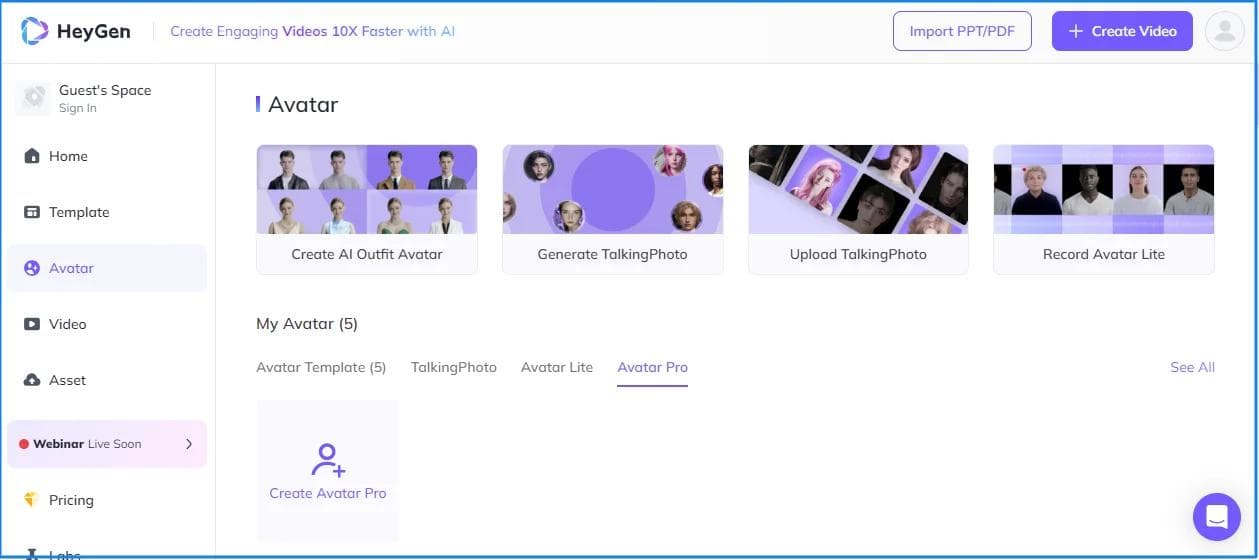Select the Avatar Lite tab

(557, 367)
